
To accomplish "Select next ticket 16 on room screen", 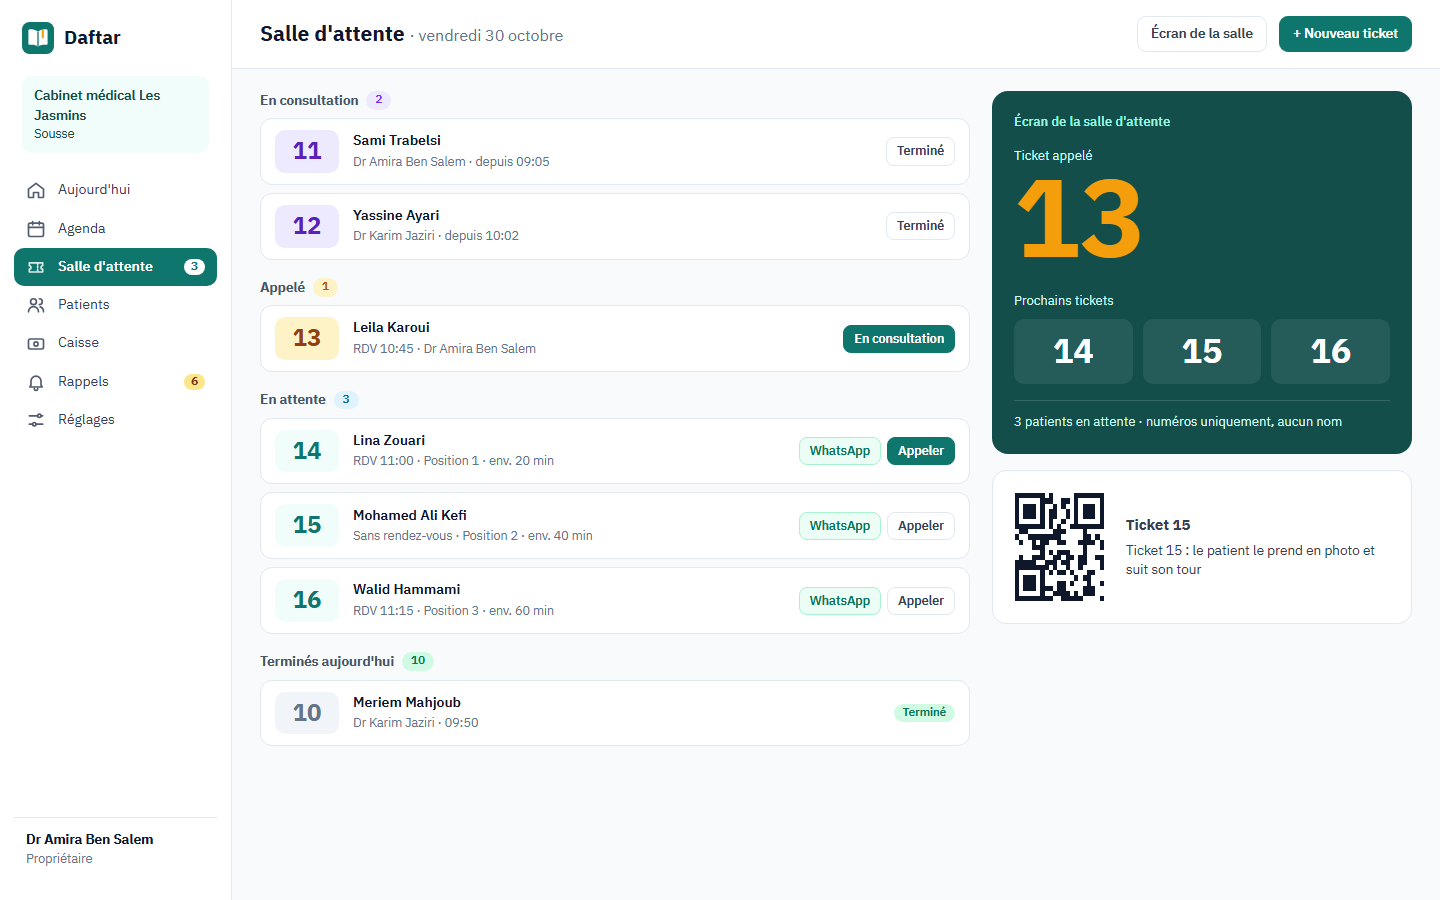I will point(1330,351).
